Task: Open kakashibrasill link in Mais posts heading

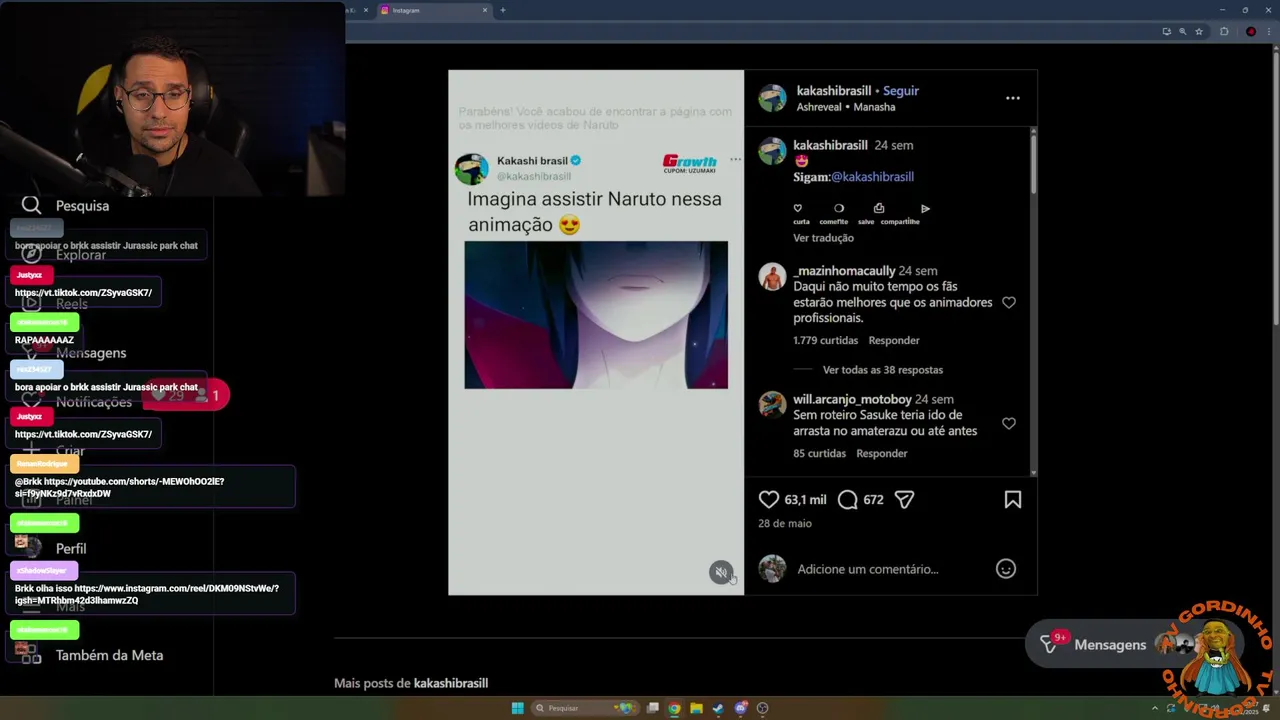Action: [451, 683]
